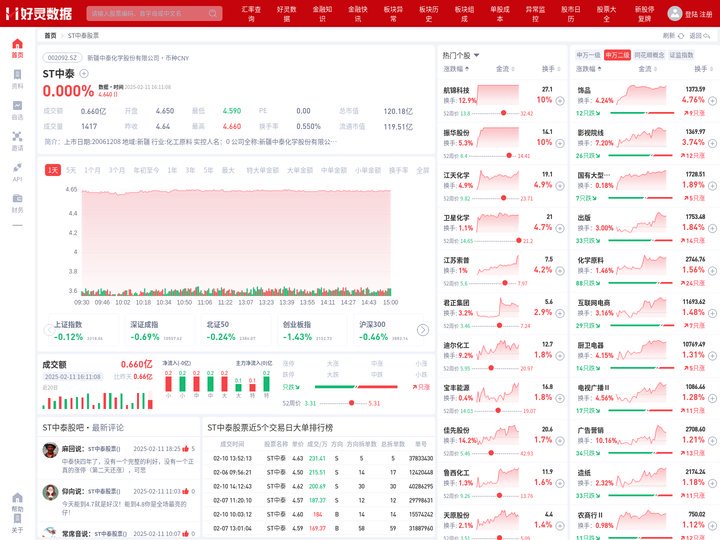This screenshot has width=720, height=540.
Task: Open the 帮助 help icon at sidebar bottom
Action: click(x=17, y=498)
